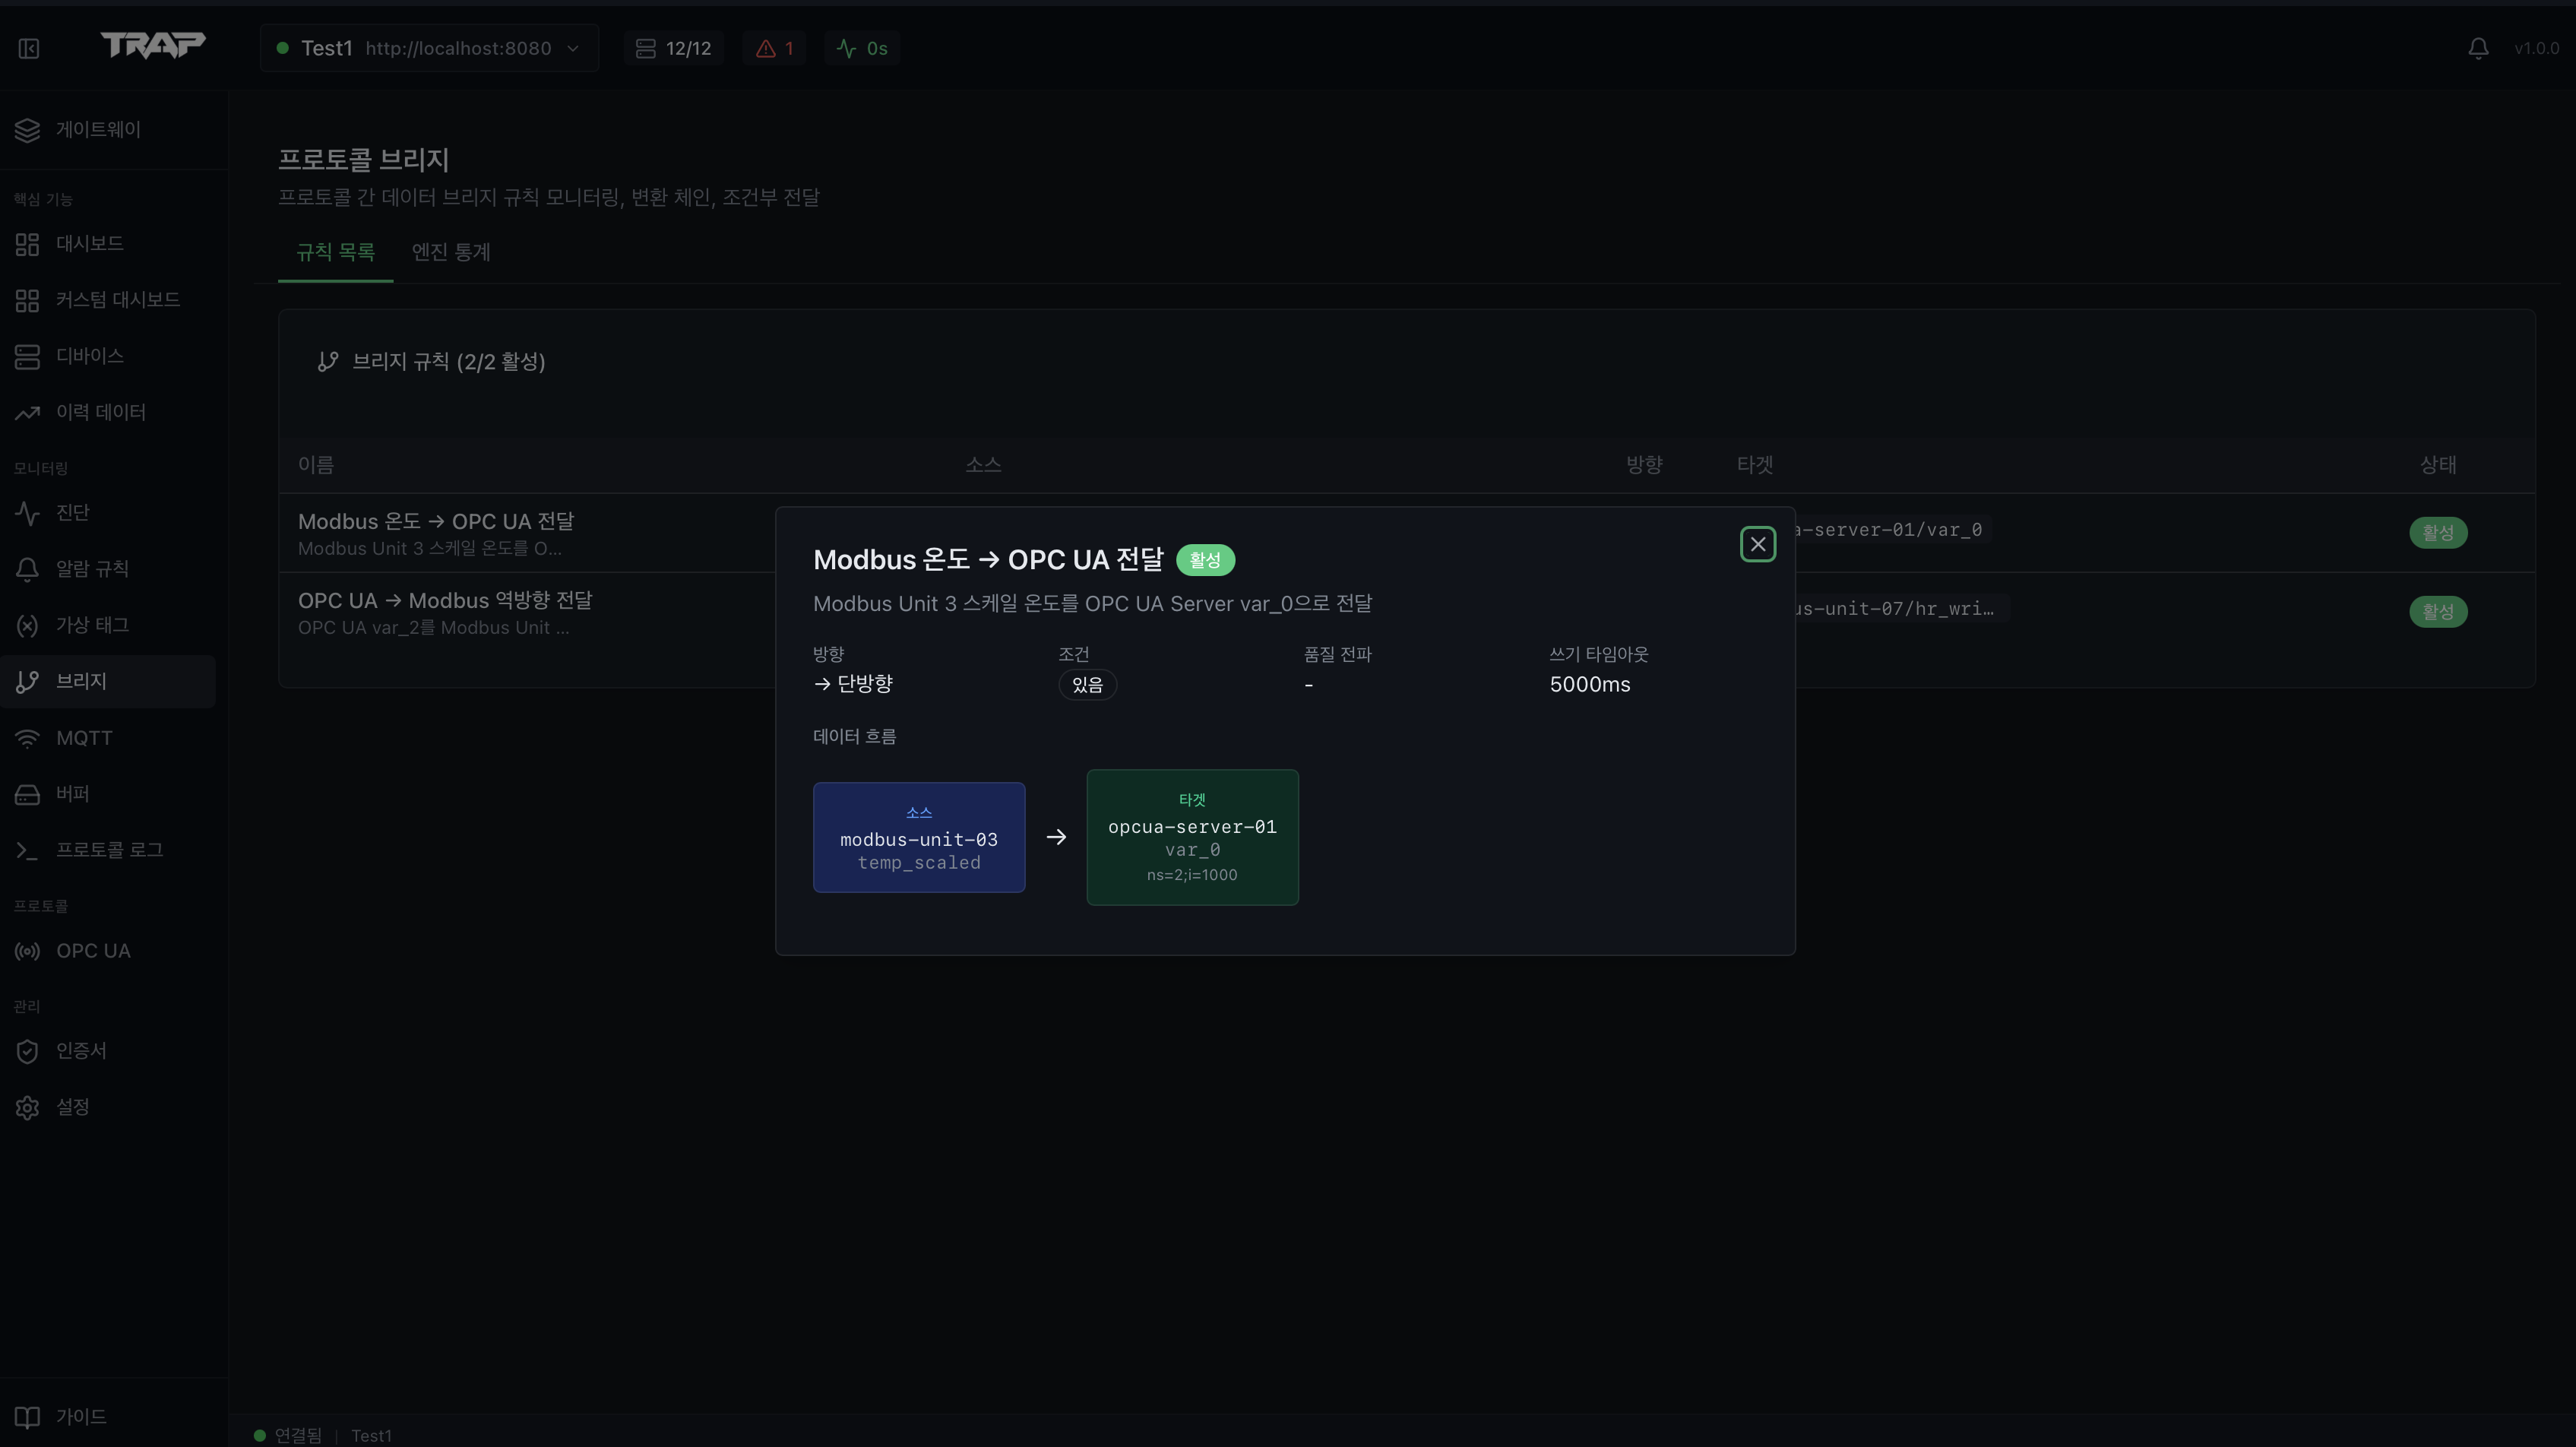Click the opcua-server-01 target box
2576x1447 pixels.
click(1192, 837)
